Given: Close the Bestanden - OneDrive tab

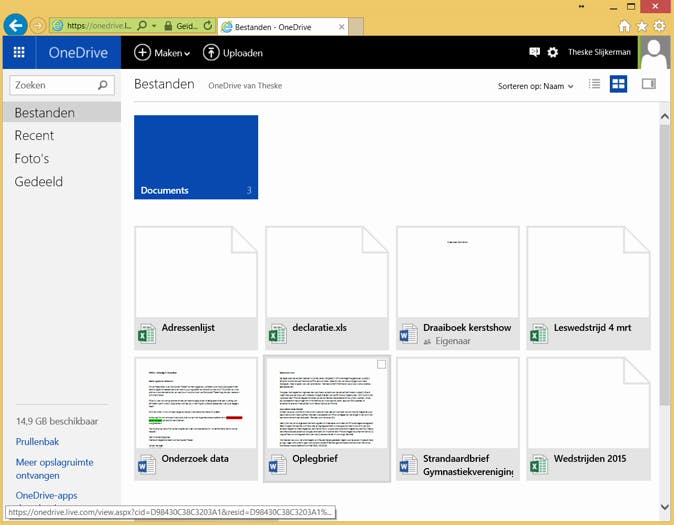Looking at the screenshot, I should click(x=341, y=27).
